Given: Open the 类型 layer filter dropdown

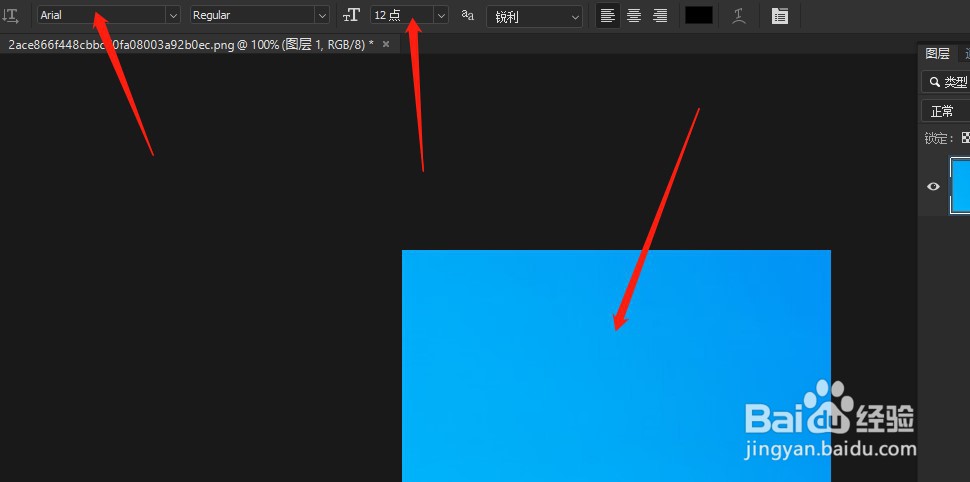Looking at the screenshot, I should coord(946,82).
